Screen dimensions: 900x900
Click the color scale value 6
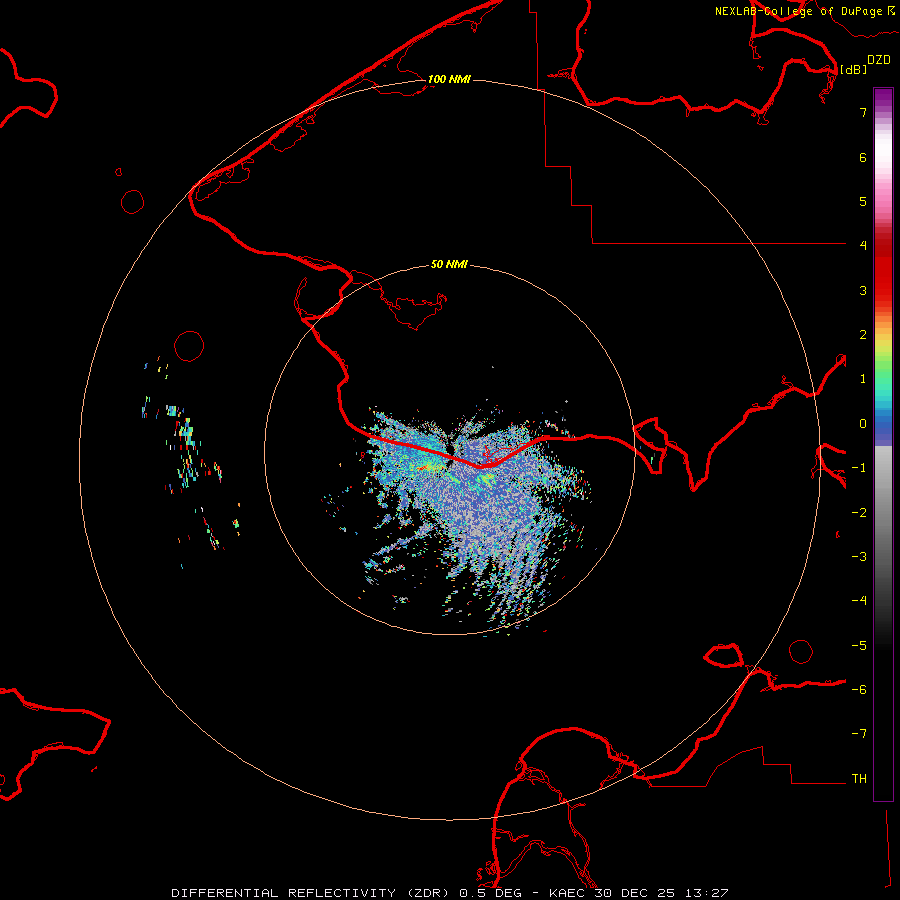863,157
